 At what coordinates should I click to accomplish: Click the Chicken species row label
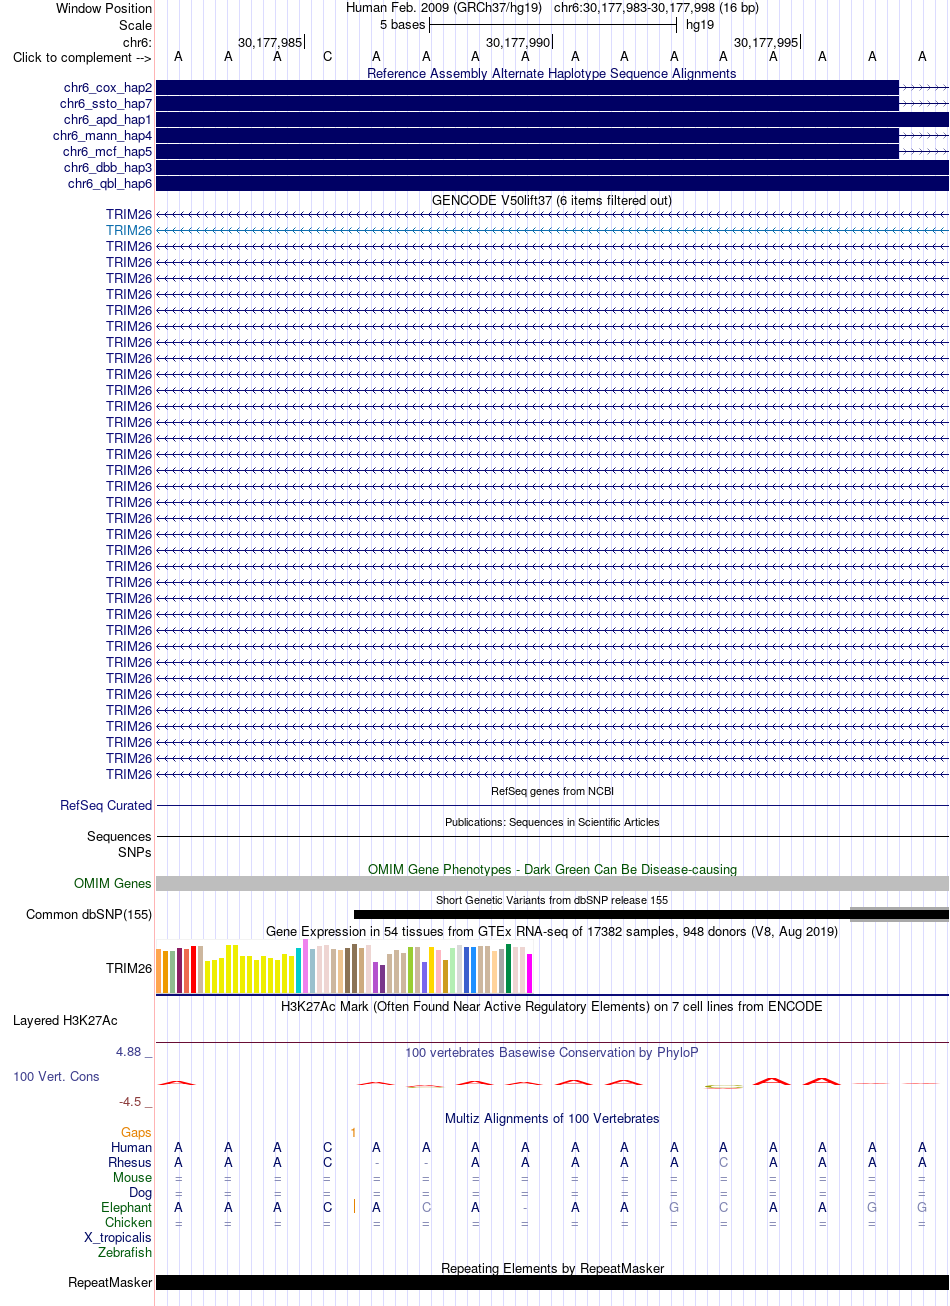point(129,1222)
